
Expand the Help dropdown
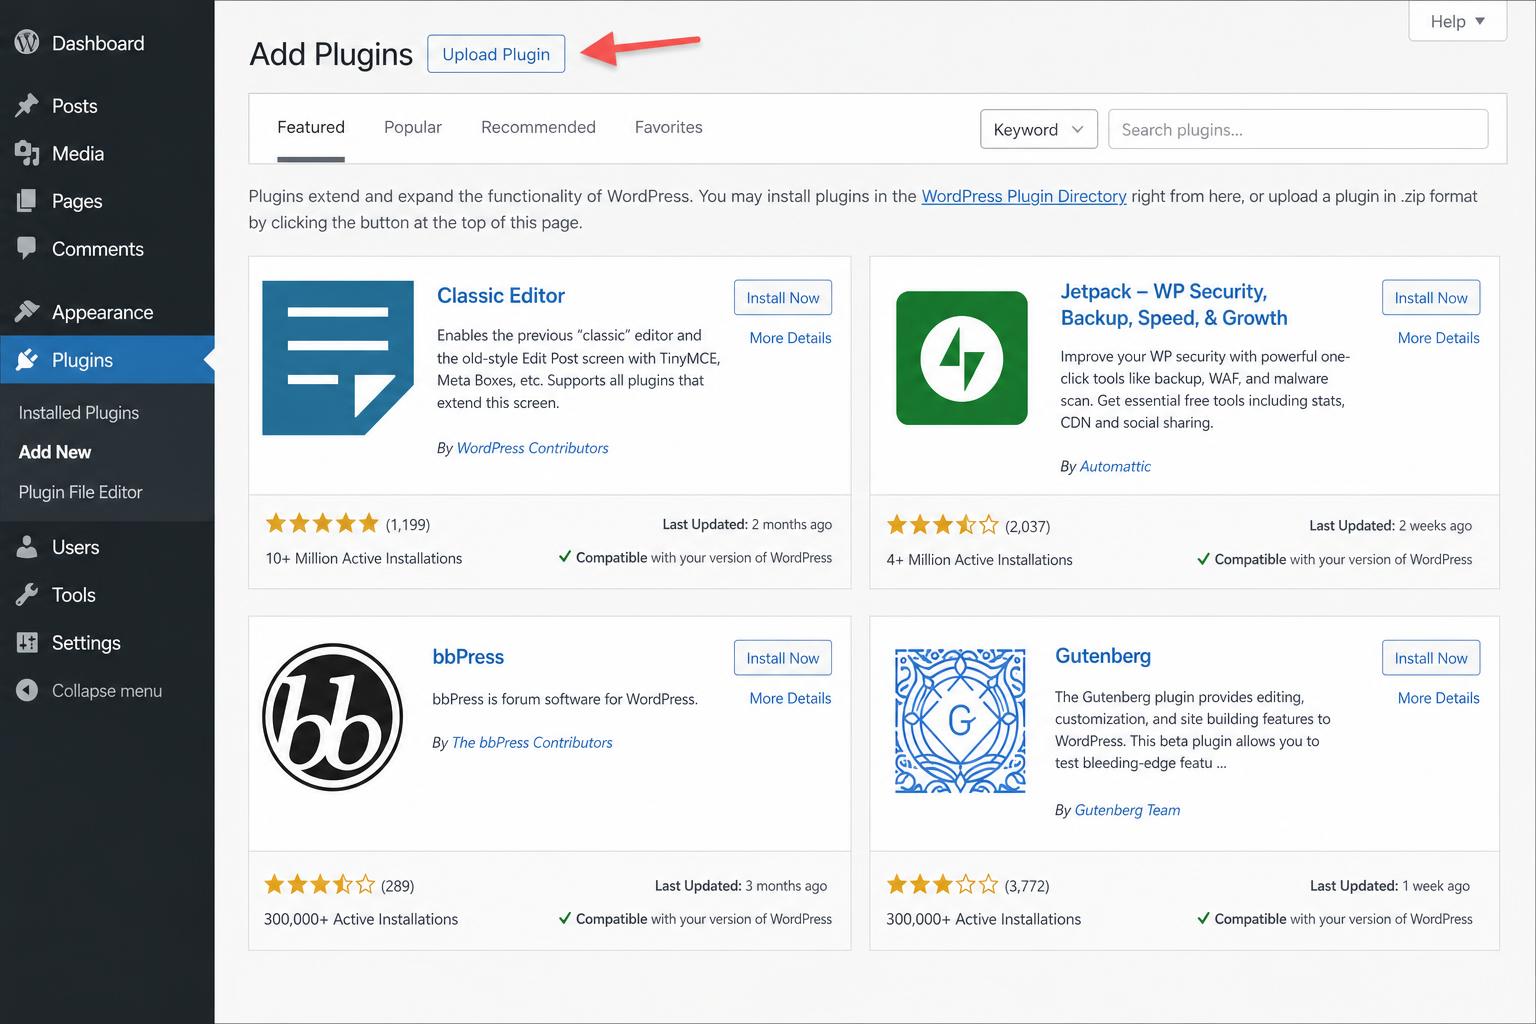(x=1457, y=21)
